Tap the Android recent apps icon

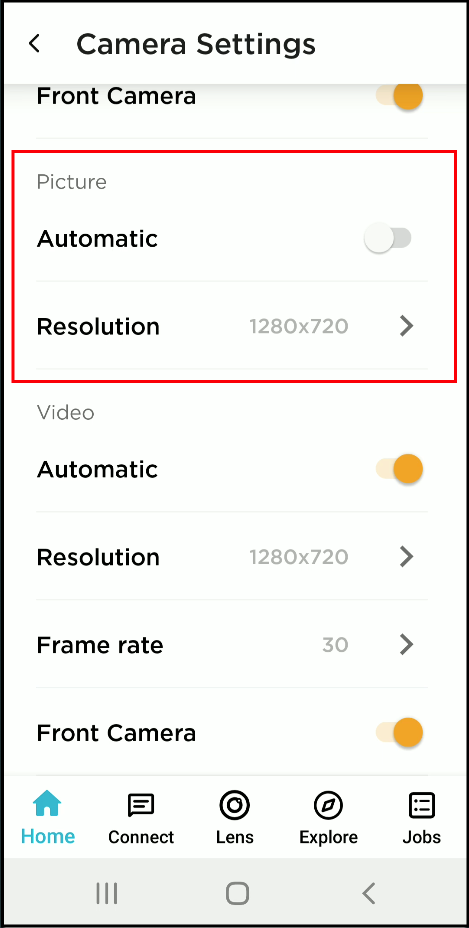point(107,893)
